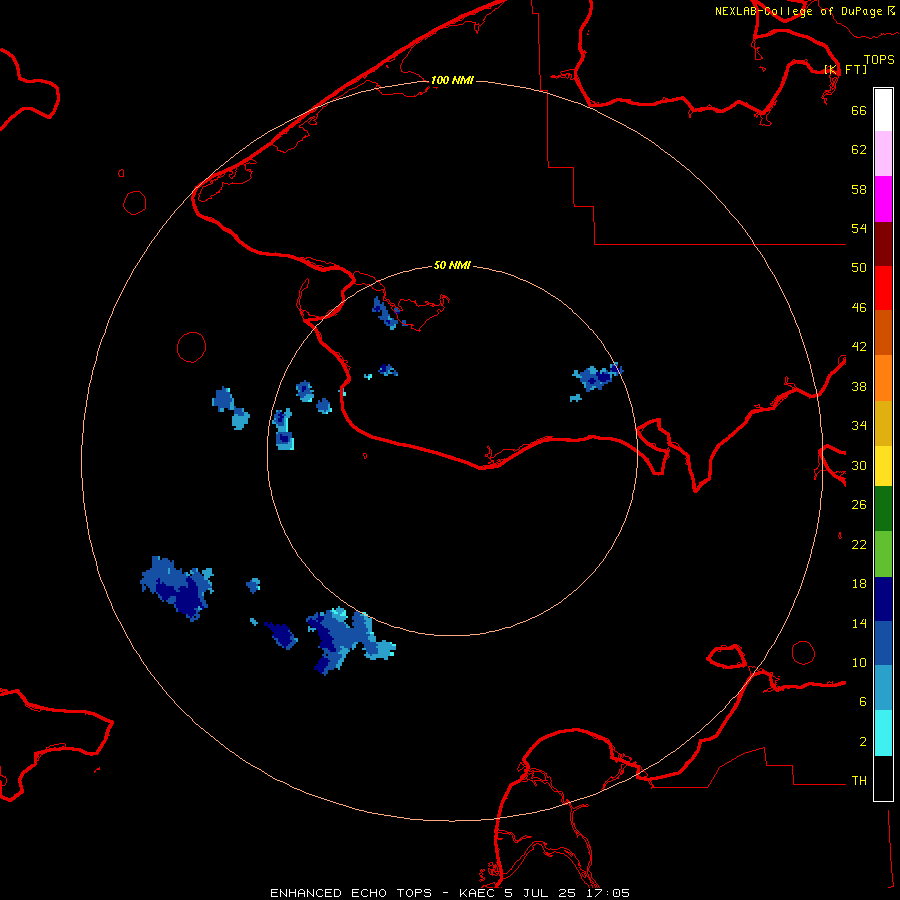Viewport: 900px width, 900px height.
Task: Pick the medium blue legend swatch
Action: coord(883,643)
